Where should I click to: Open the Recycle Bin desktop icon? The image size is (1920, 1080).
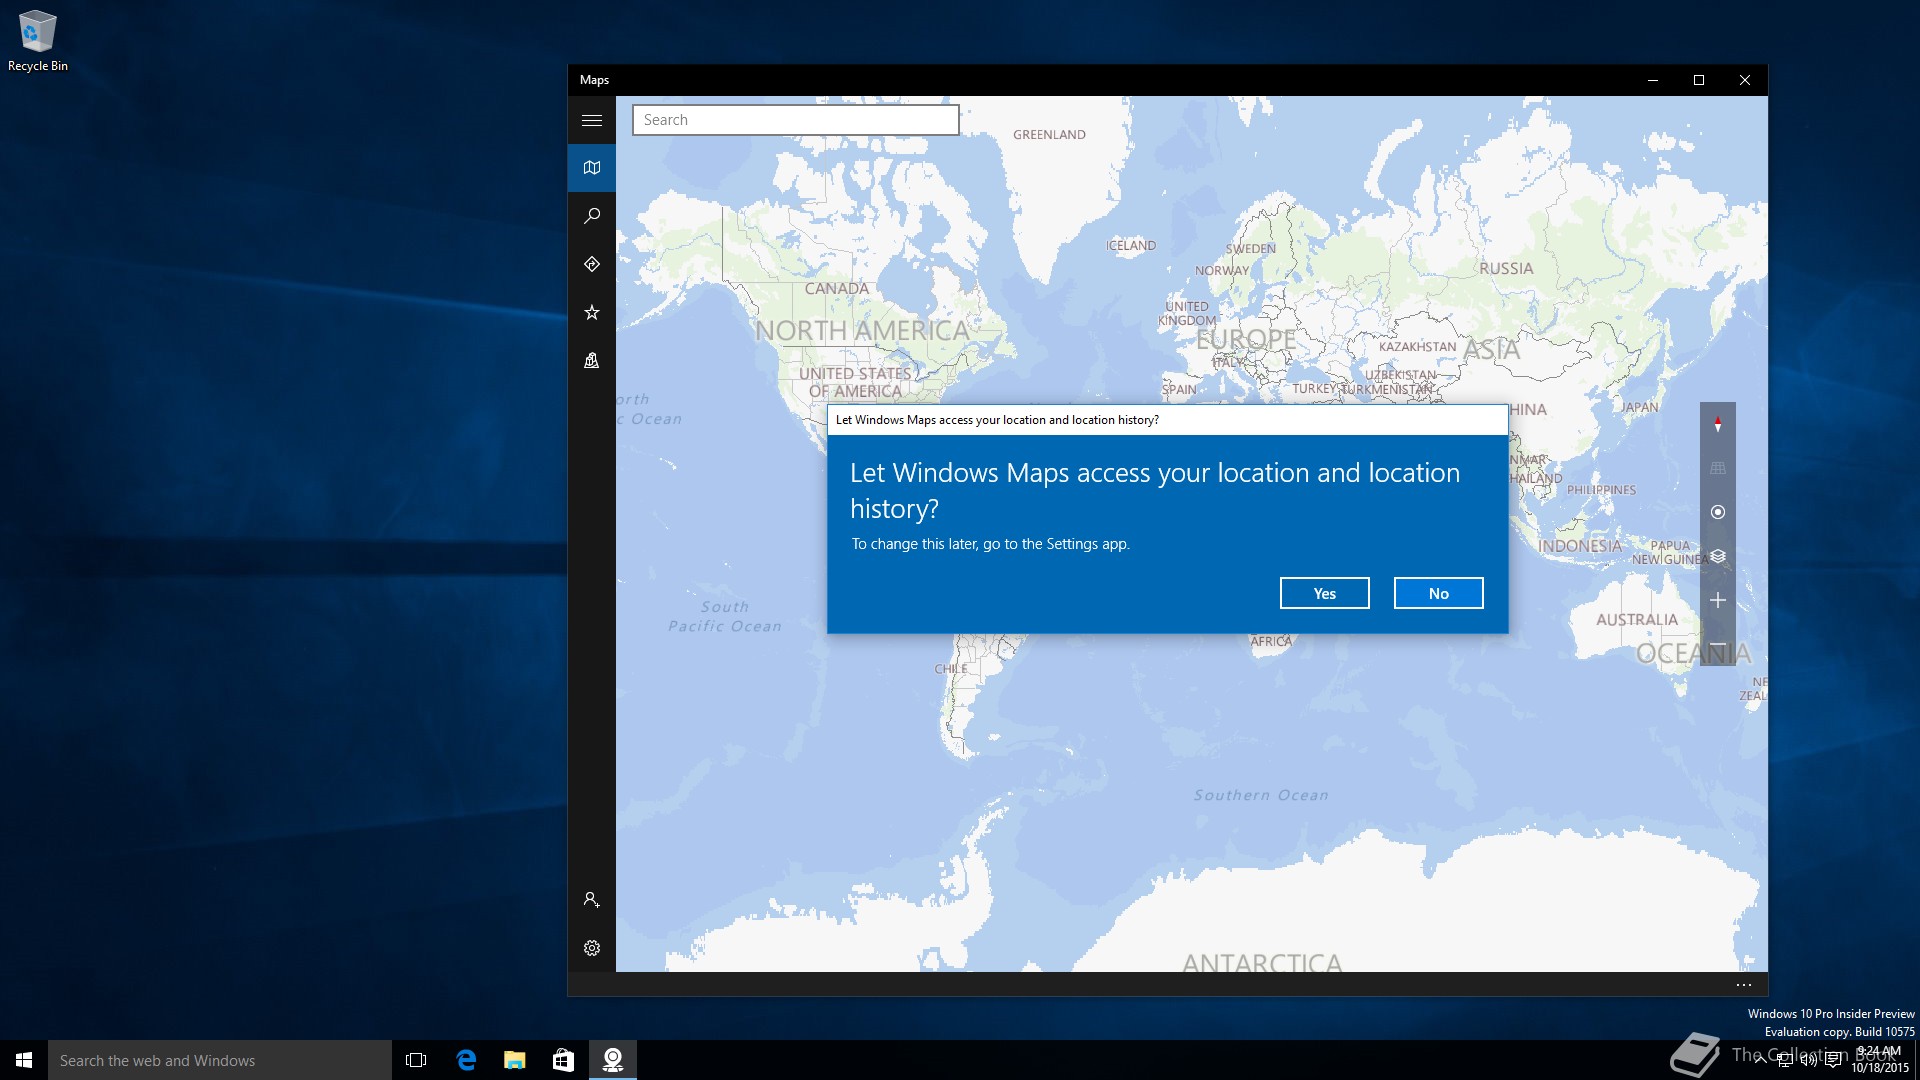(x=38, y=41)
